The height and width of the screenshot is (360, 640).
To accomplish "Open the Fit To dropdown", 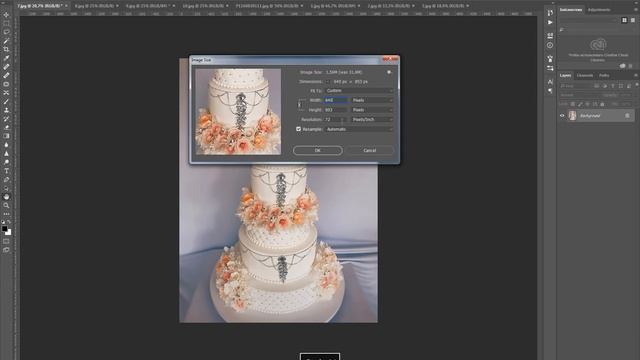I will click(359, 91).
